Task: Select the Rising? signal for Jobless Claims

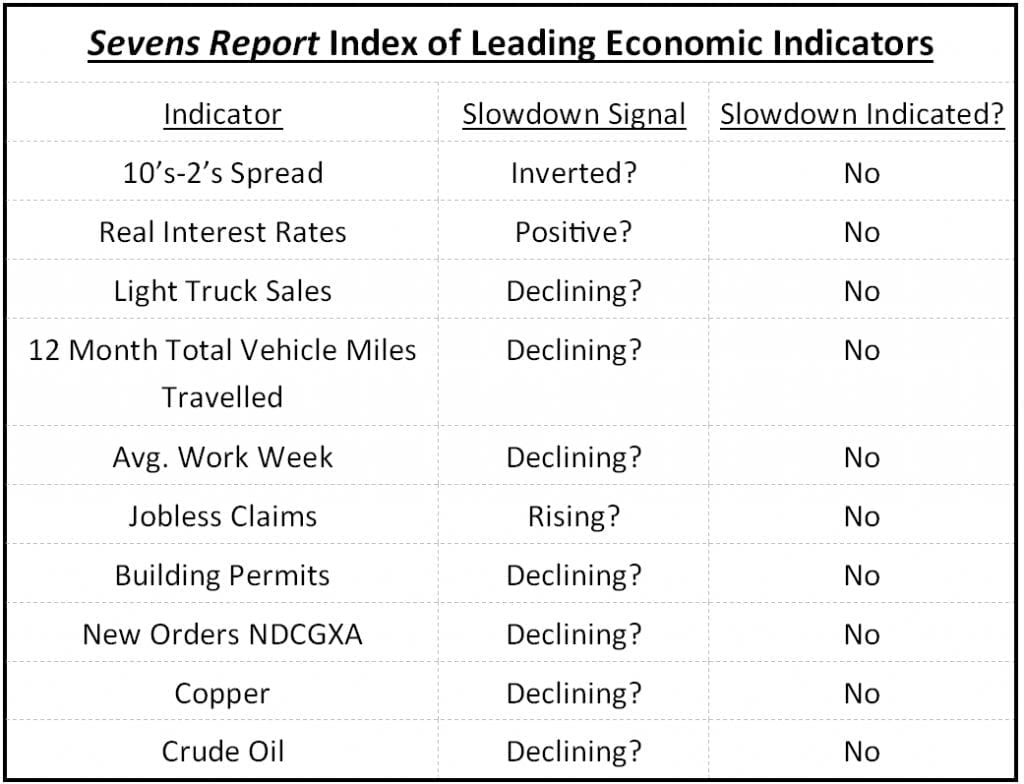Action: point(573,516)
